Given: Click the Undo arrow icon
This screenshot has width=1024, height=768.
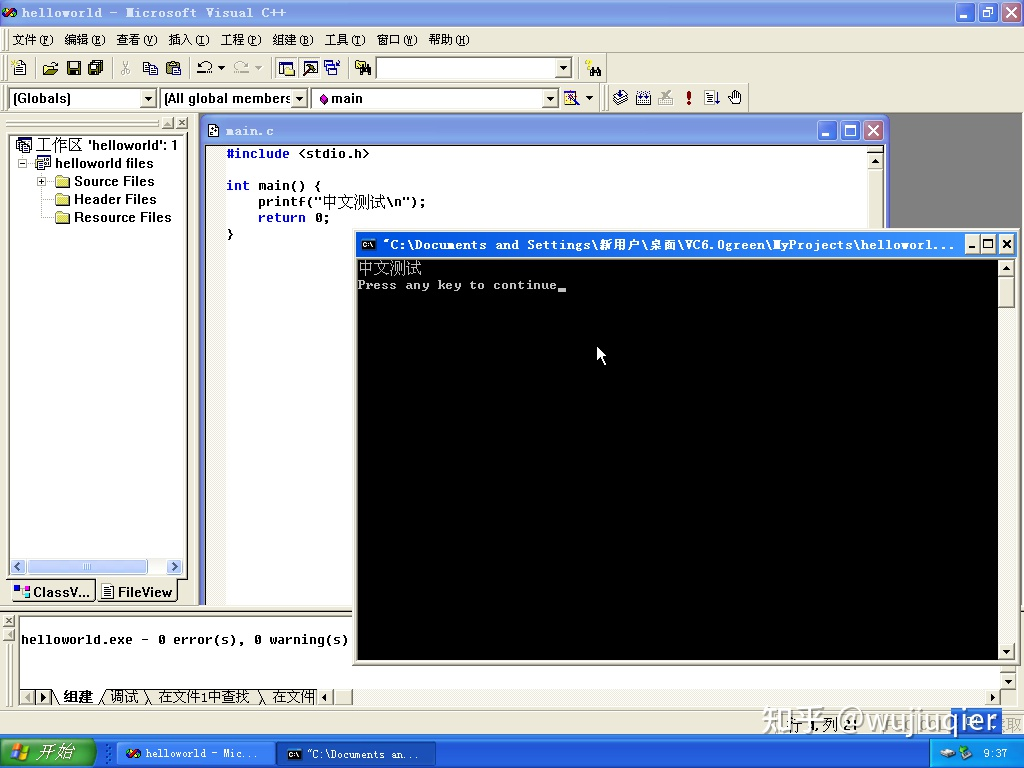Looking at the screenshot, I should tap(204, 67).
